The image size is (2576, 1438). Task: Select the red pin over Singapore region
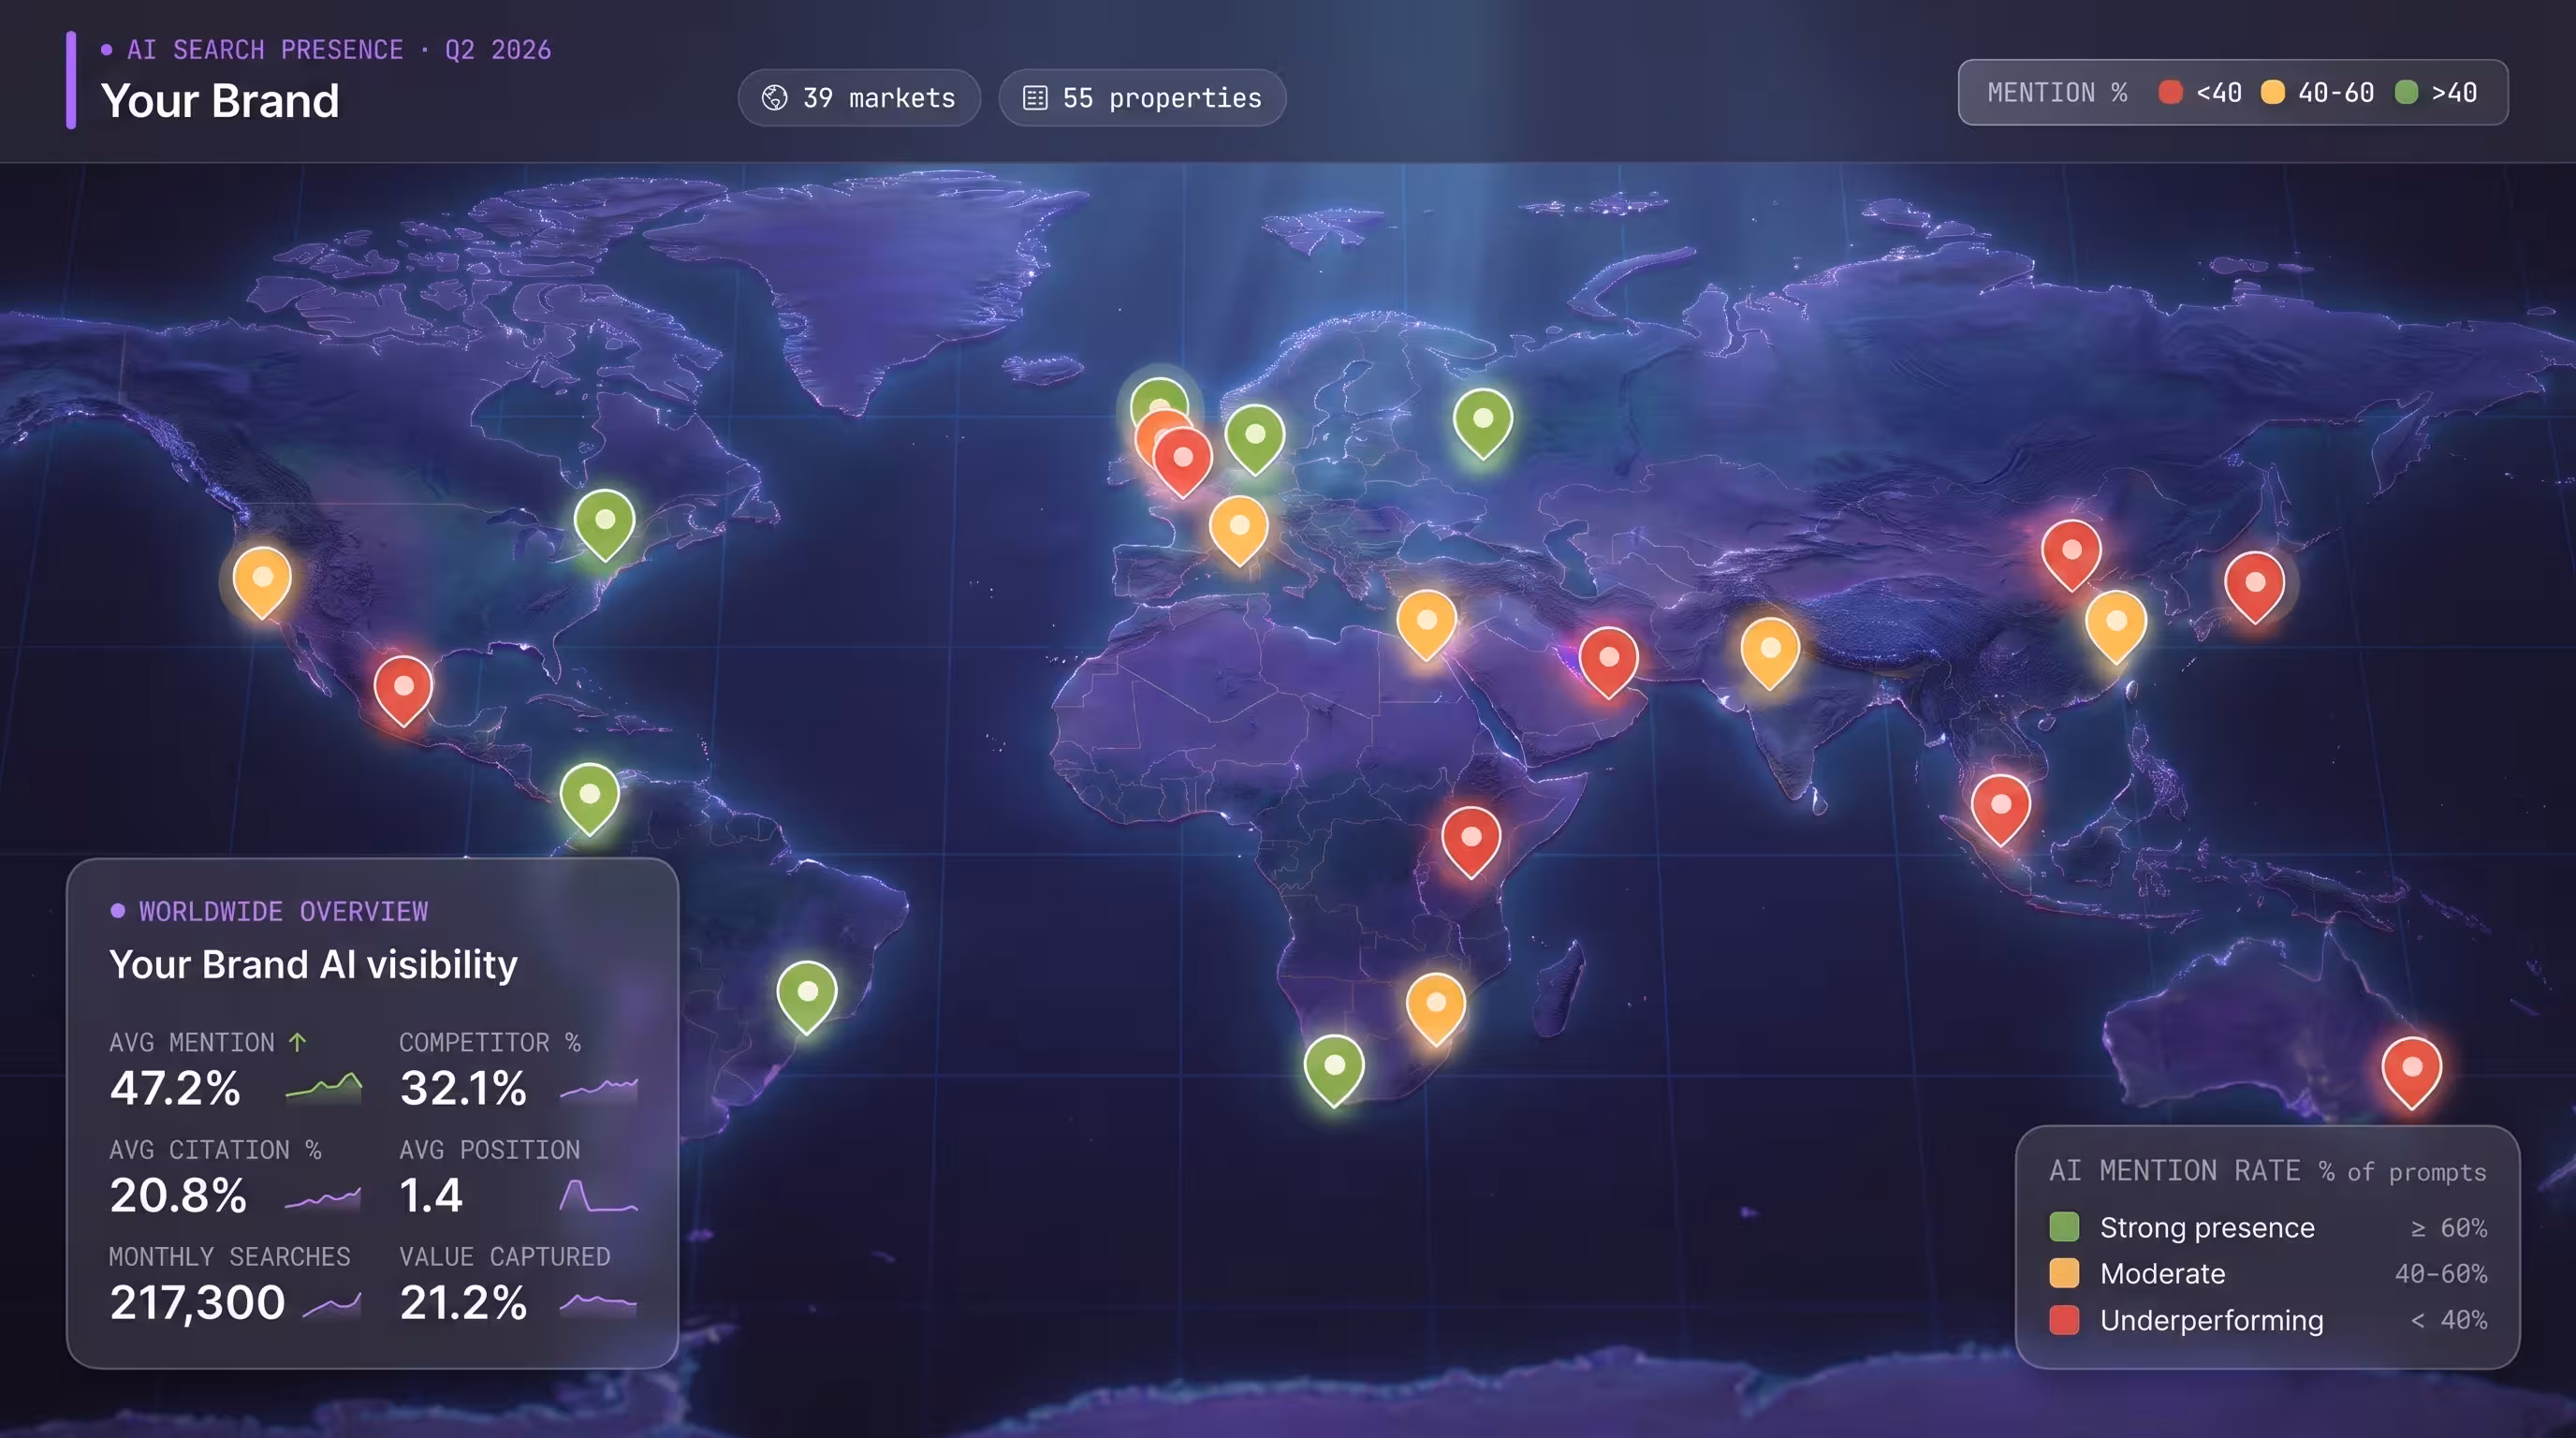2001,809
